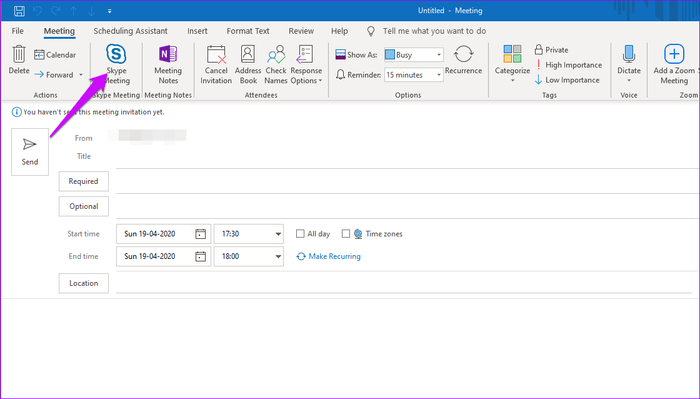
Task: Open Customize Quick Access Toolbar dropdown
Action: tap(109, 11)
